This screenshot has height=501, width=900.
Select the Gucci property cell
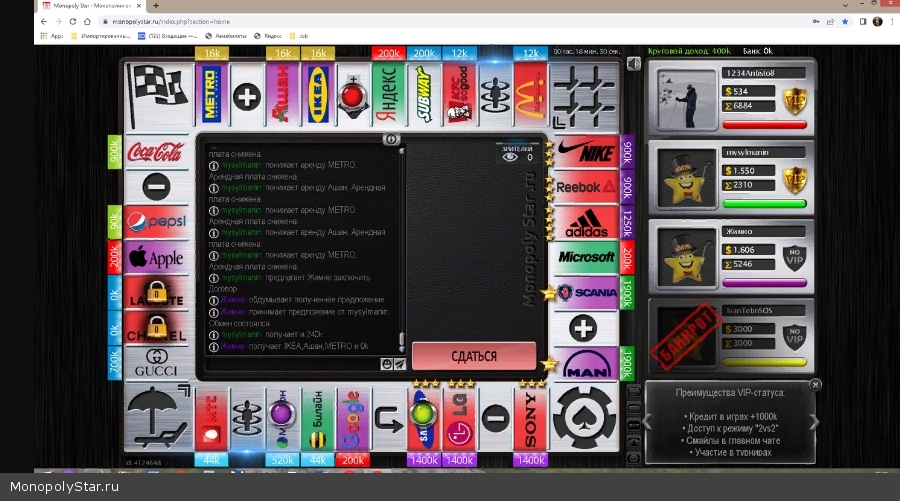(156, 363)
